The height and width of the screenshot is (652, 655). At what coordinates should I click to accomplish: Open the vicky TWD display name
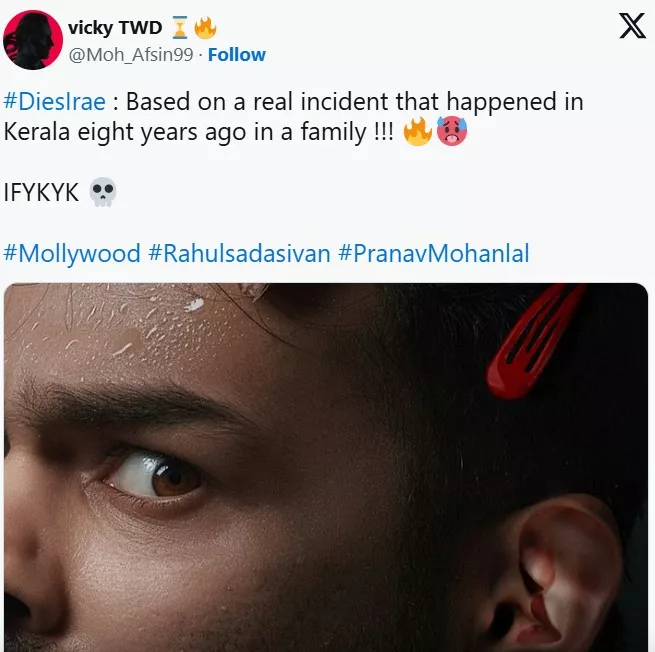point(115,28)
